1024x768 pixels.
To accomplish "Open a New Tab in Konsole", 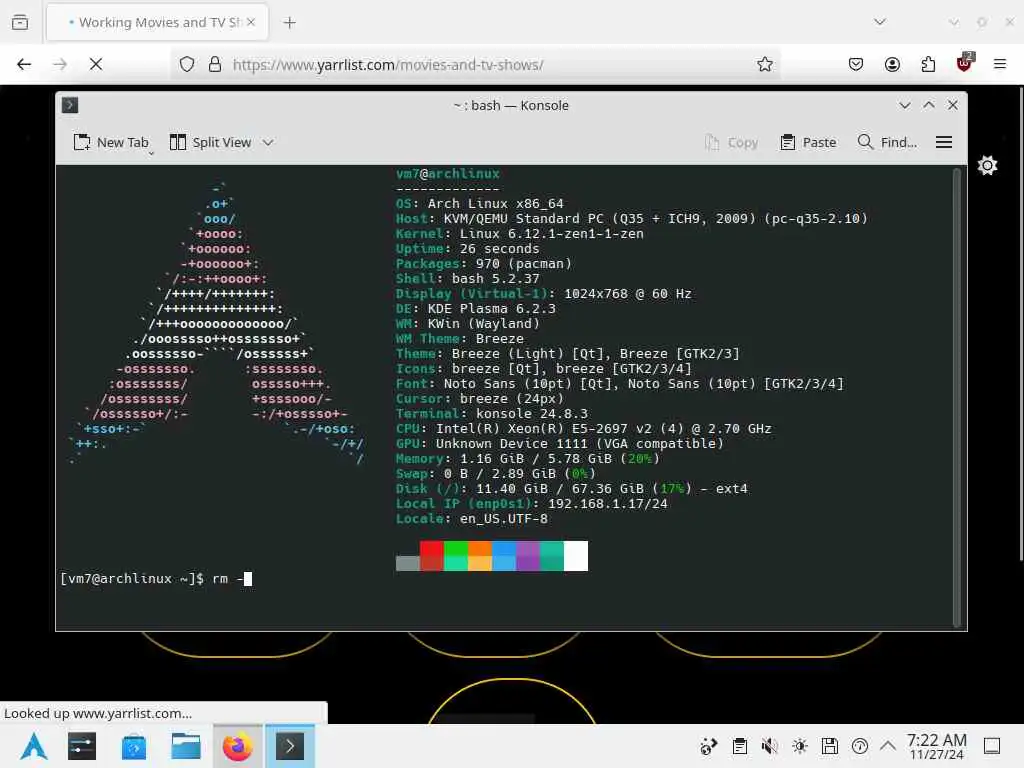I will 110,142.
